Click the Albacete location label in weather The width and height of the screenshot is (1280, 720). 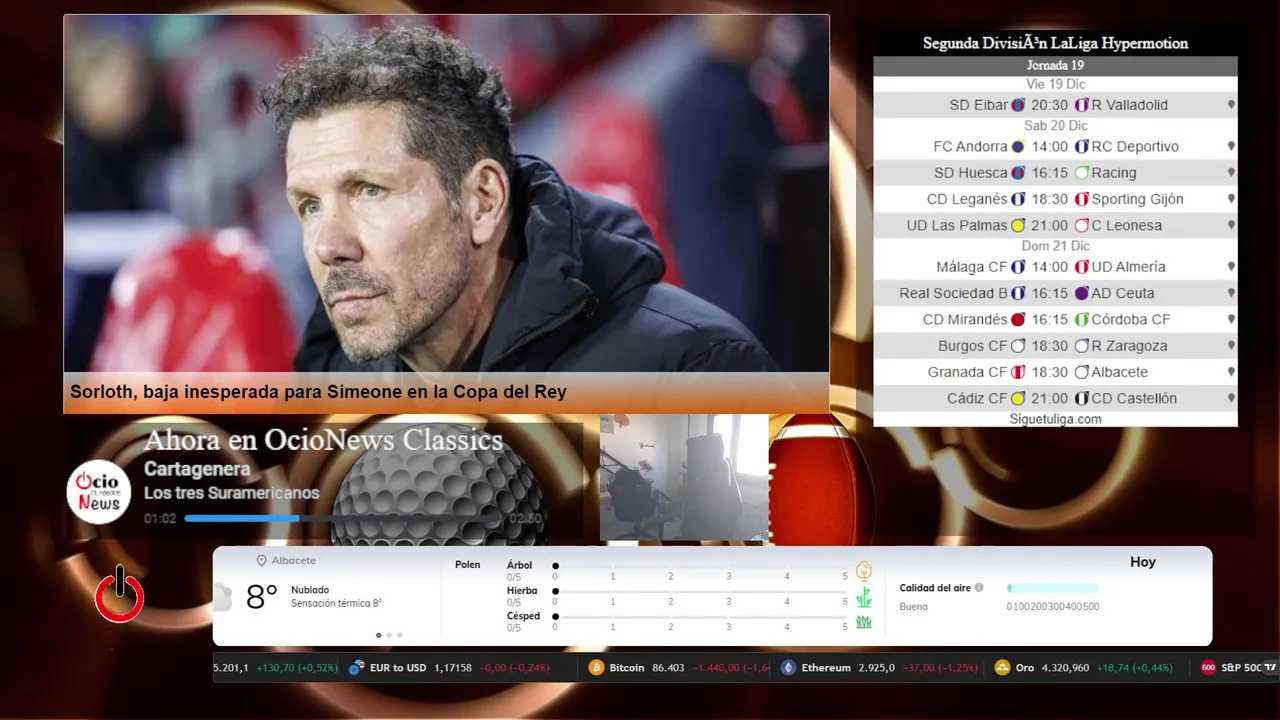(x=294, y=561)
